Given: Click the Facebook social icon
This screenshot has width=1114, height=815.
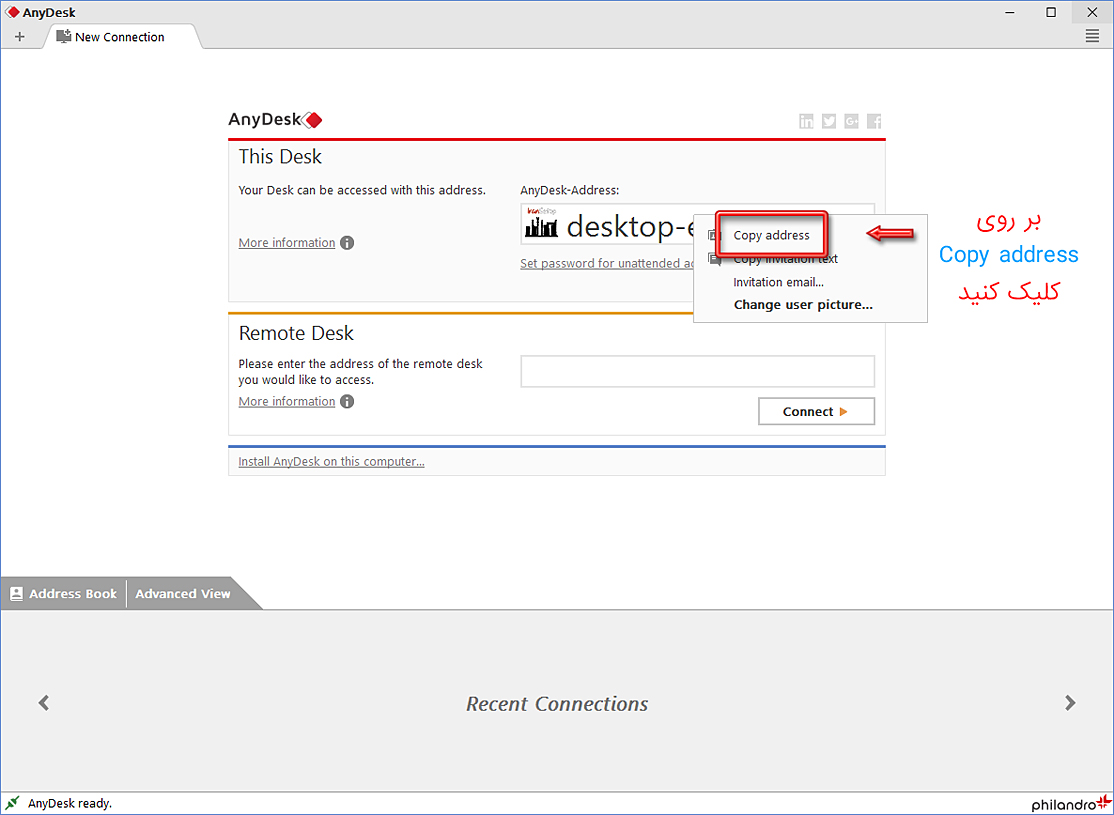Looking at the screenshot, I should click(x=874, y=121).
